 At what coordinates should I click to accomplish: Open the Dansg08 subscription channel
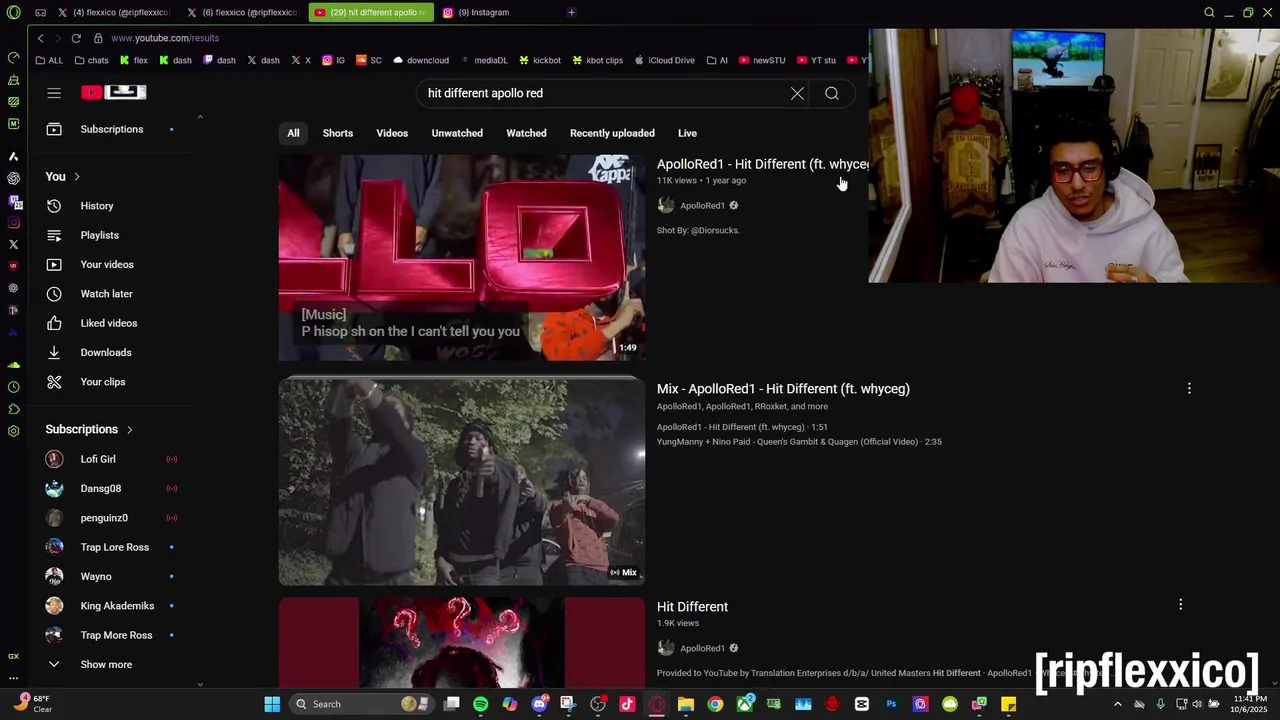point(100,488)
